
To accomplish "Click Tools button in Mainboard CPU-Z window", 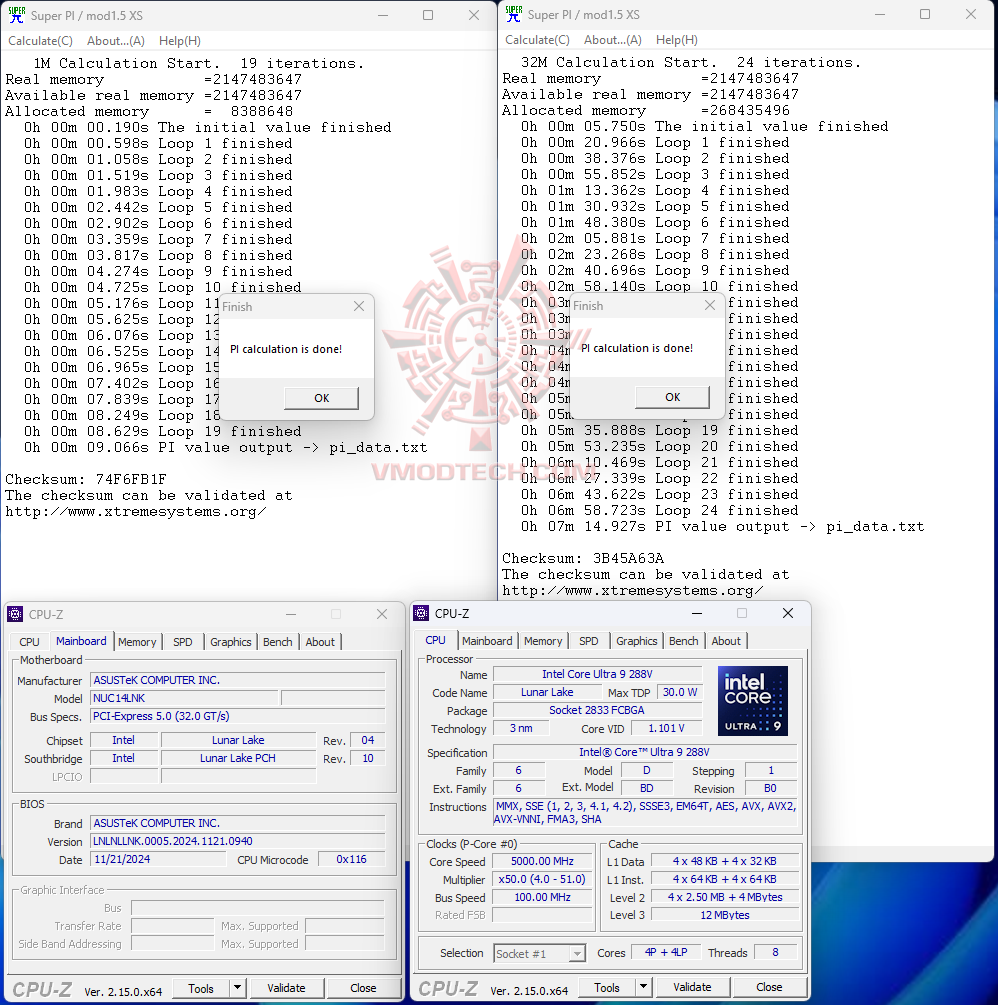I will pos(201,988).
